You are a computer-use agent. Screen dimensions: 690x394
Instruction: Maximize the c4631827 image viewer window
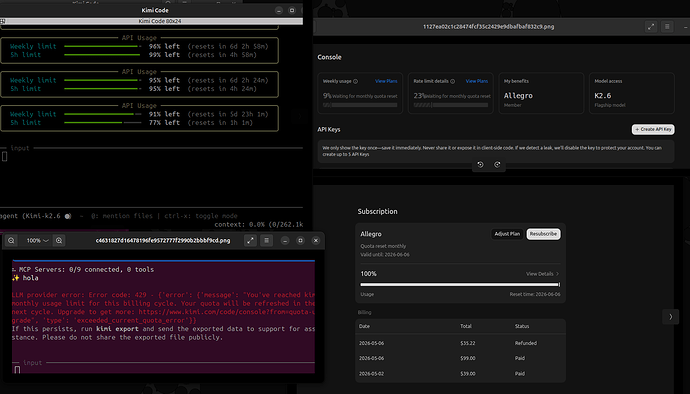point(301,240)
